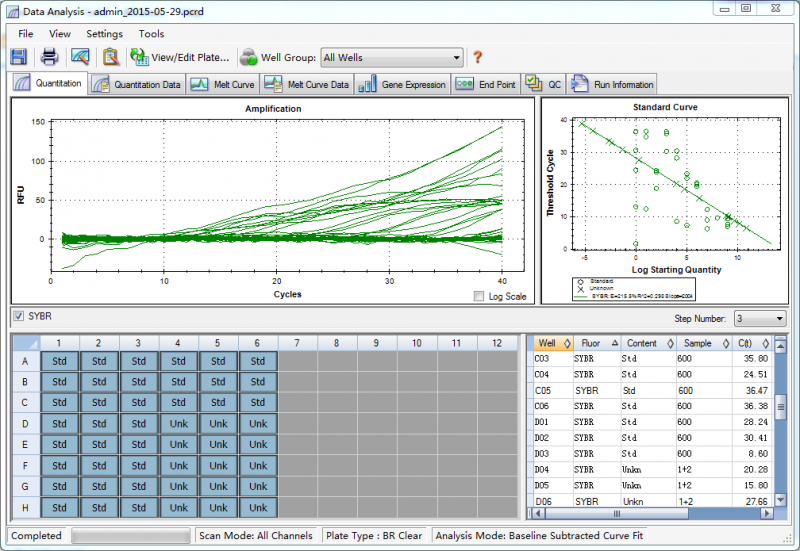Uncheck the SYBR fluorophore checkbox
The image size is (800, 551).
pyautogui.click(x=19, y=317)
